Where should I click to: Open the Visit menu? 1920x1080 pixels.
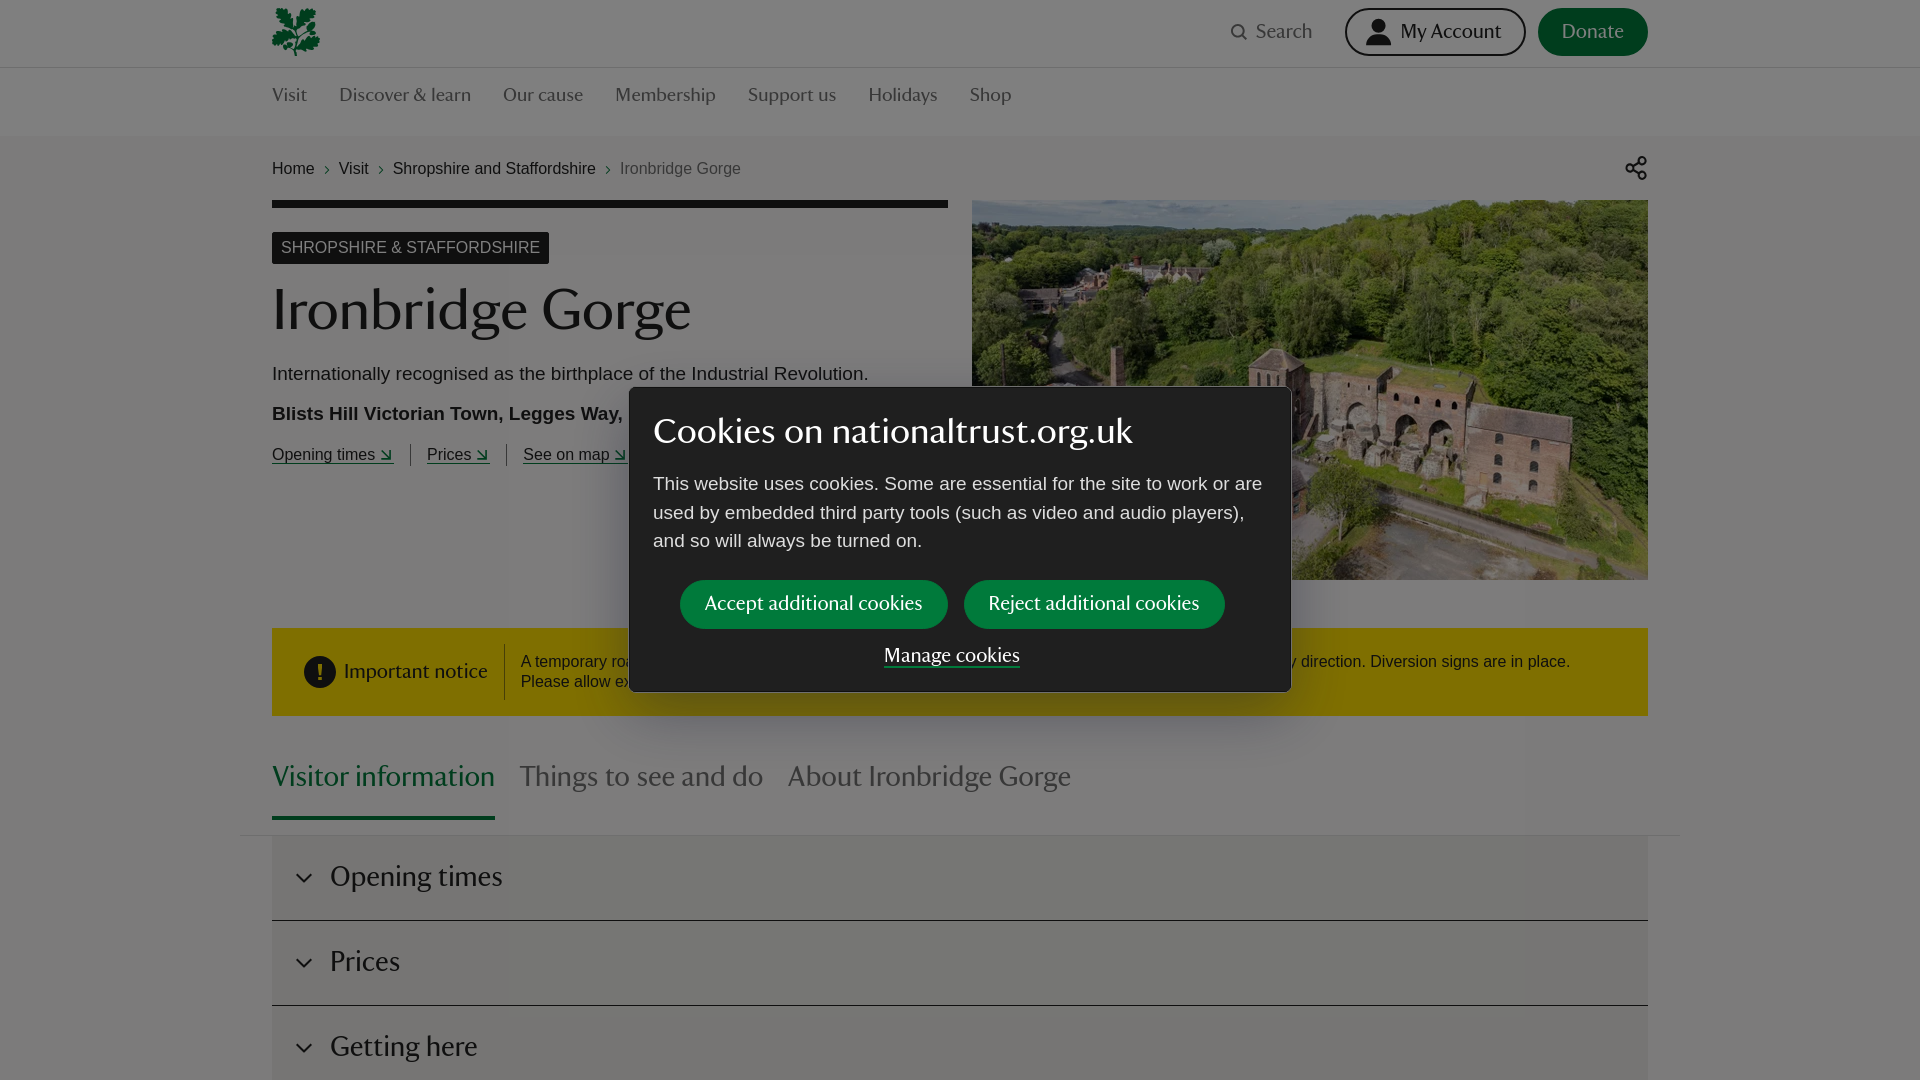point(289,95)
